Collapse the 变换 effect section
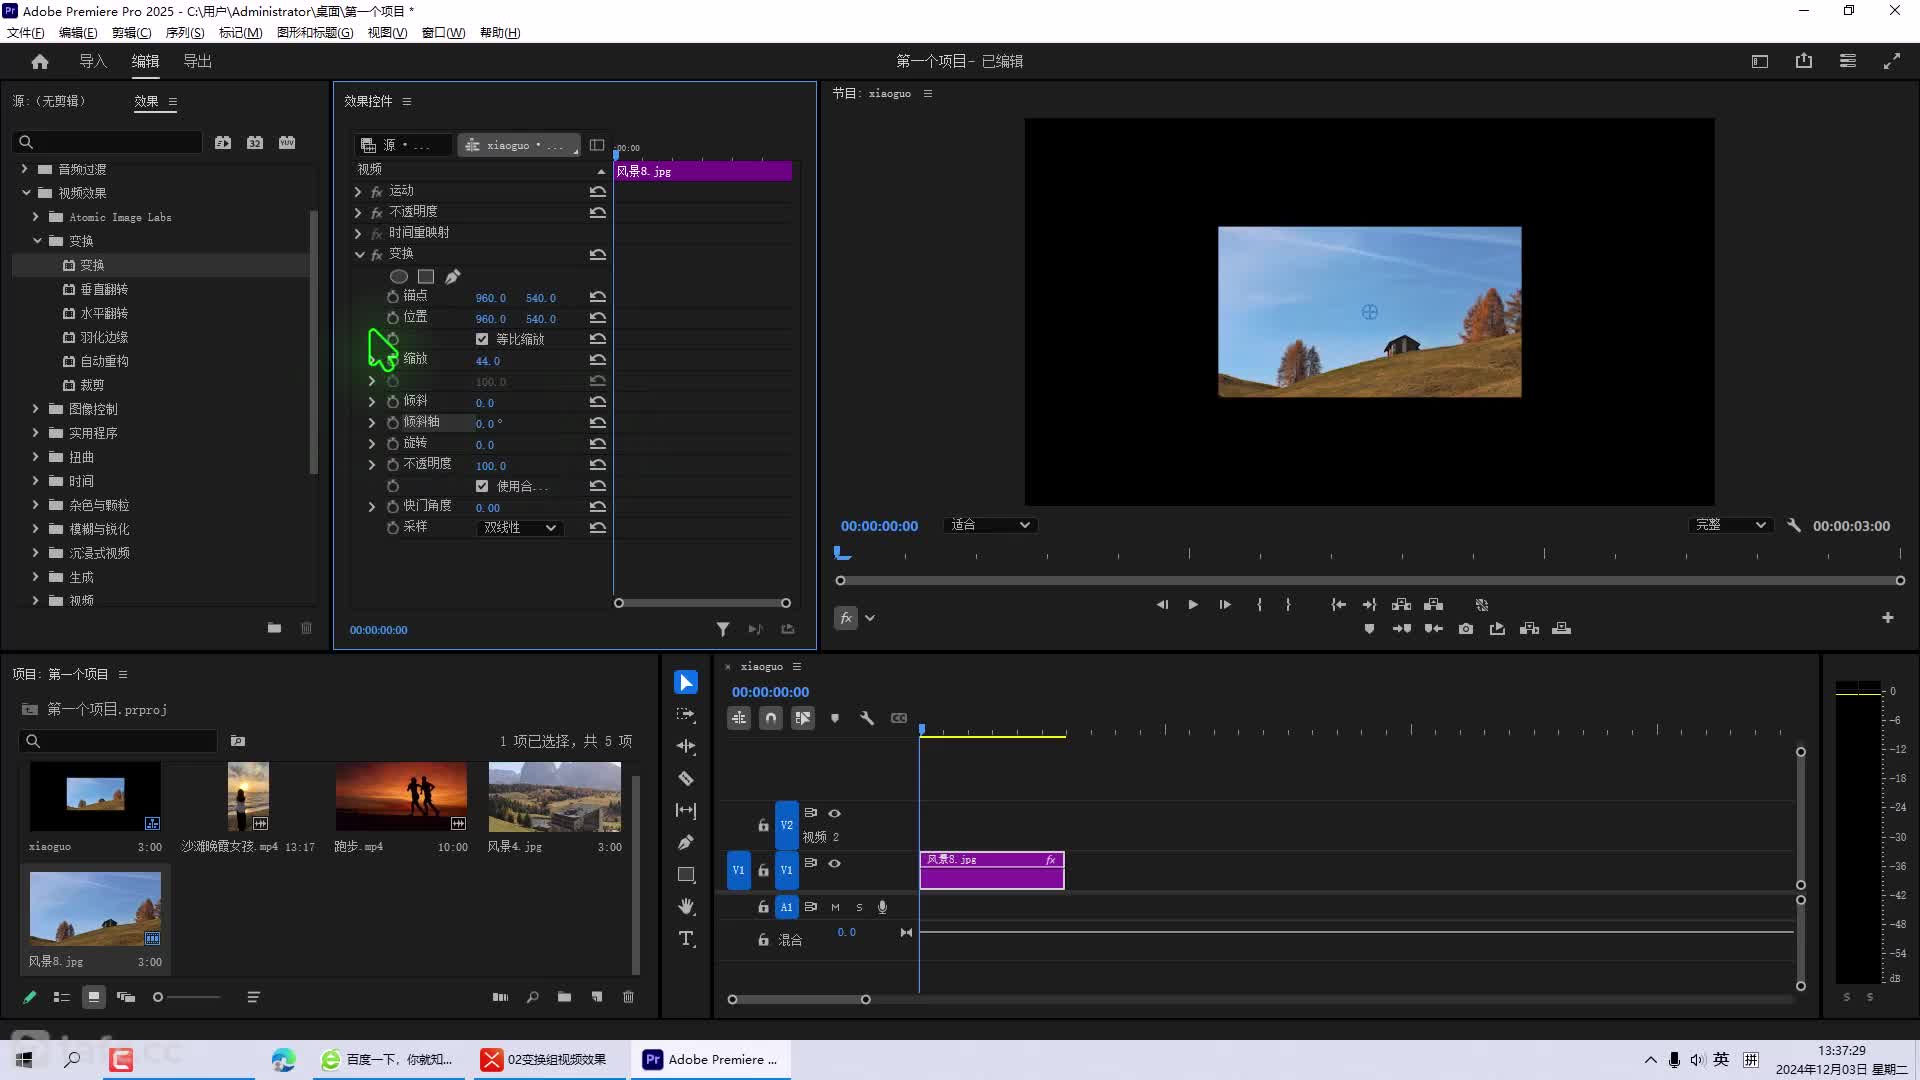1920x1080 pixels. [359, 254]
